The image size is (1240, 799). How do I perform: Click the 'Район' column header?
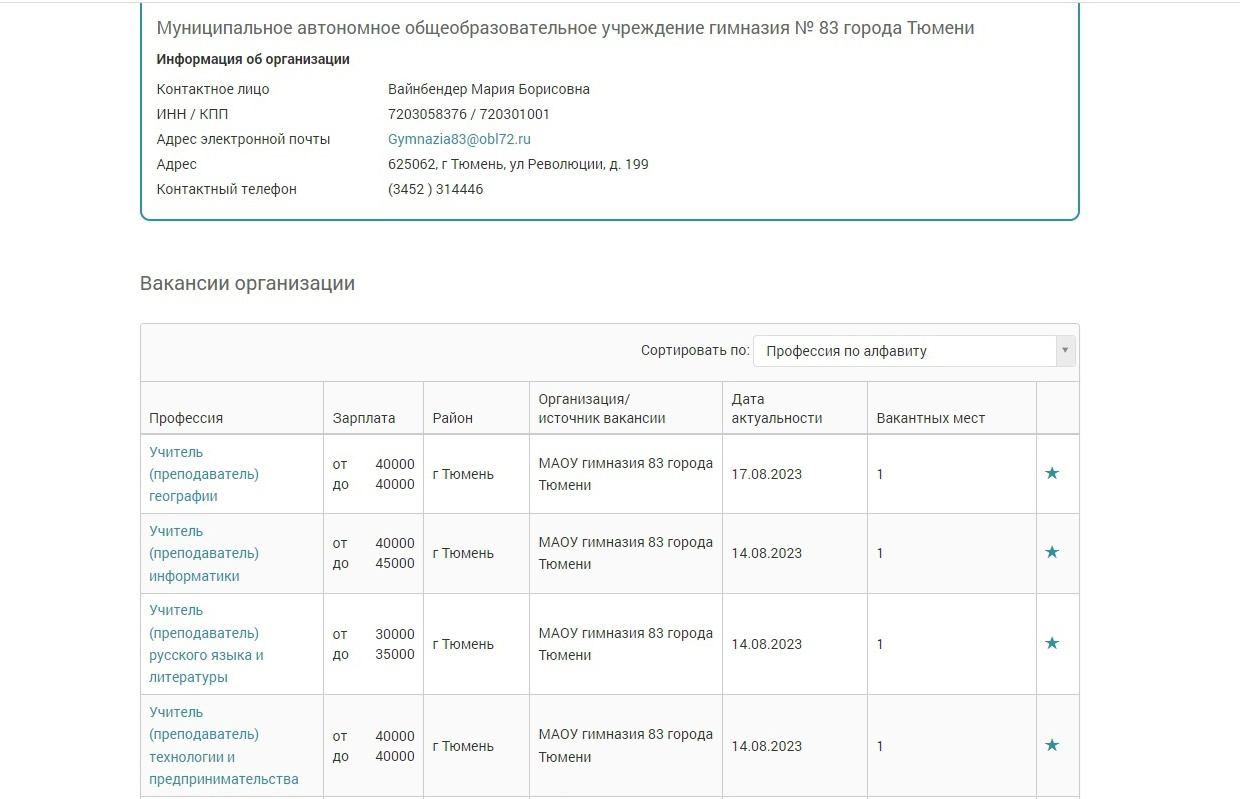tap(453, 418)
